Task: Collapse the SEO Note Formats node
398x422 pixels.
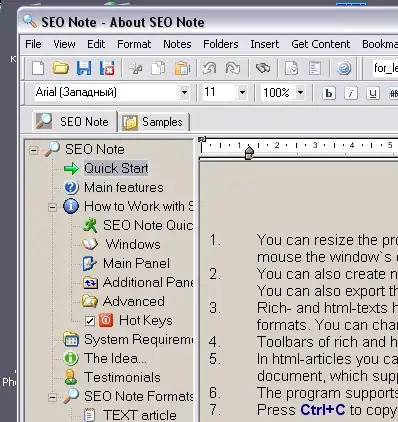Action: 52,397
